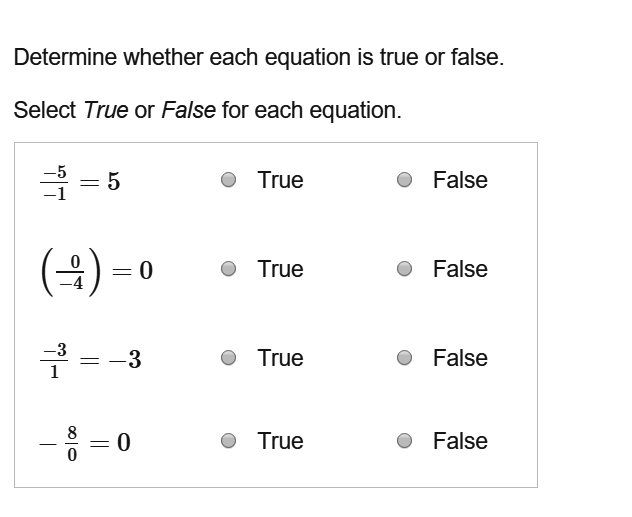Click the equation -3/1 = -3
The height and width of the screenshot is (517, 632).
click(x=90, y=361)
